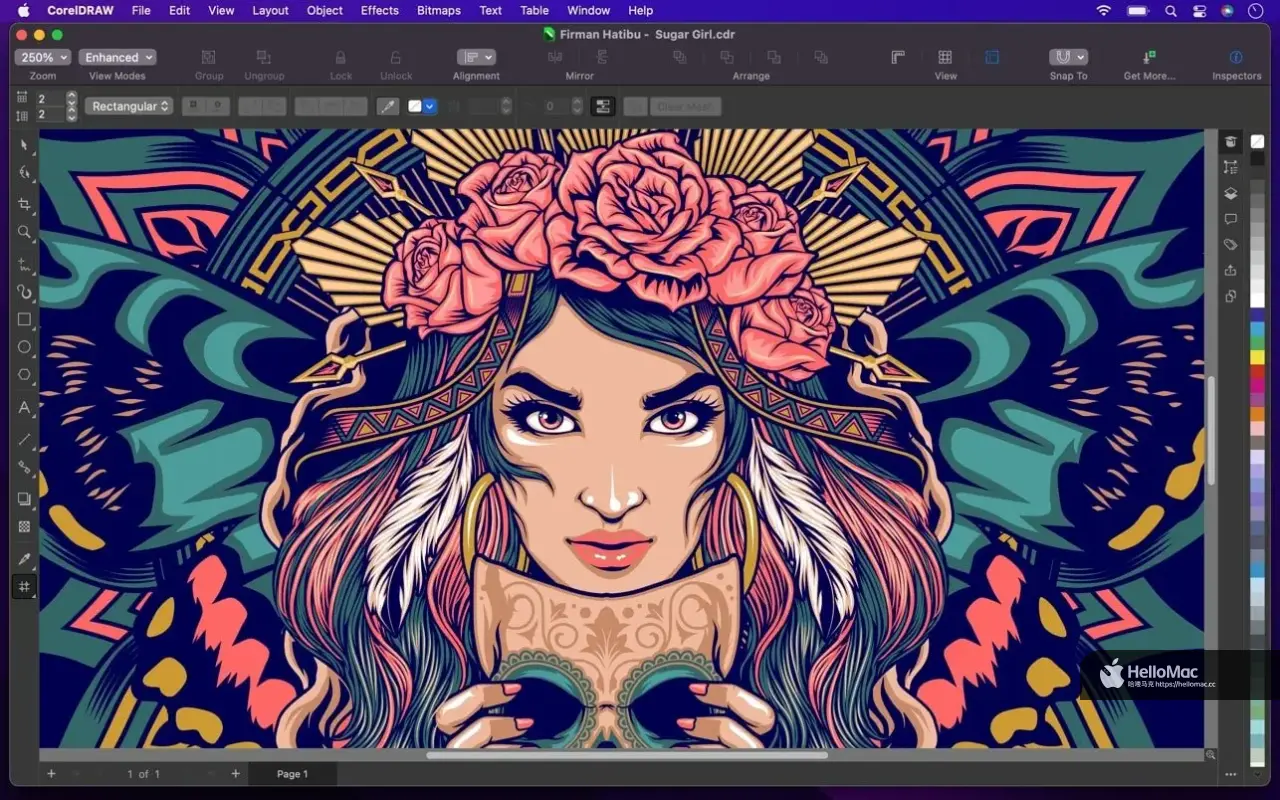Click the no-fill swatch atop palette
The image size is (1280, 800).
coord(1257,142)
